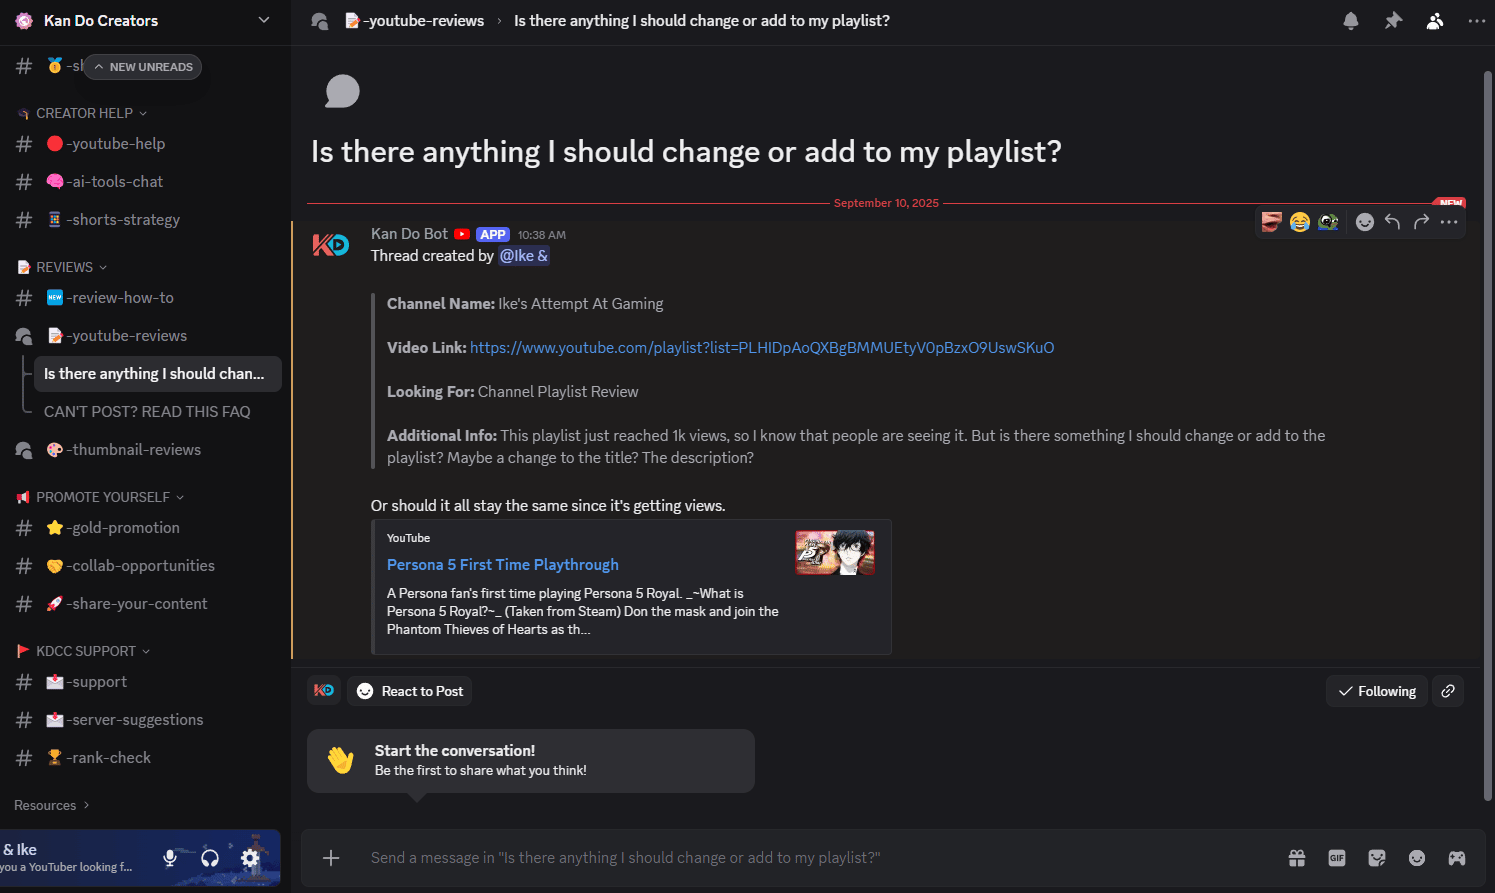Collapse the CREATOR HELP category

[82, 113]
